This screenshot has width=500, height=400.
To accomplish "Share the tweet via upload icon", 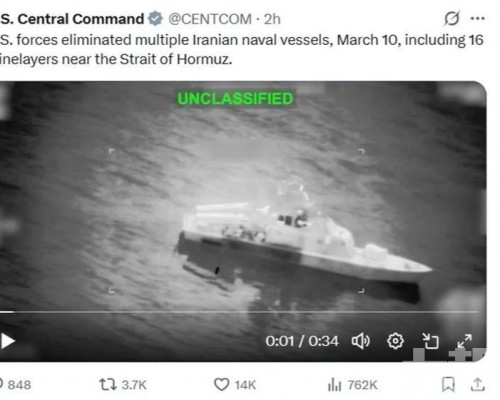I will click(477, 384).
